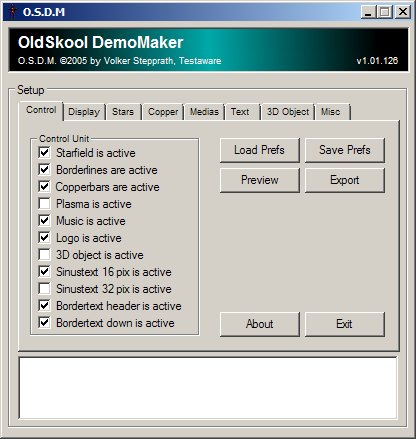Minimize the O.S.D.M window

[x=368, y=12]
